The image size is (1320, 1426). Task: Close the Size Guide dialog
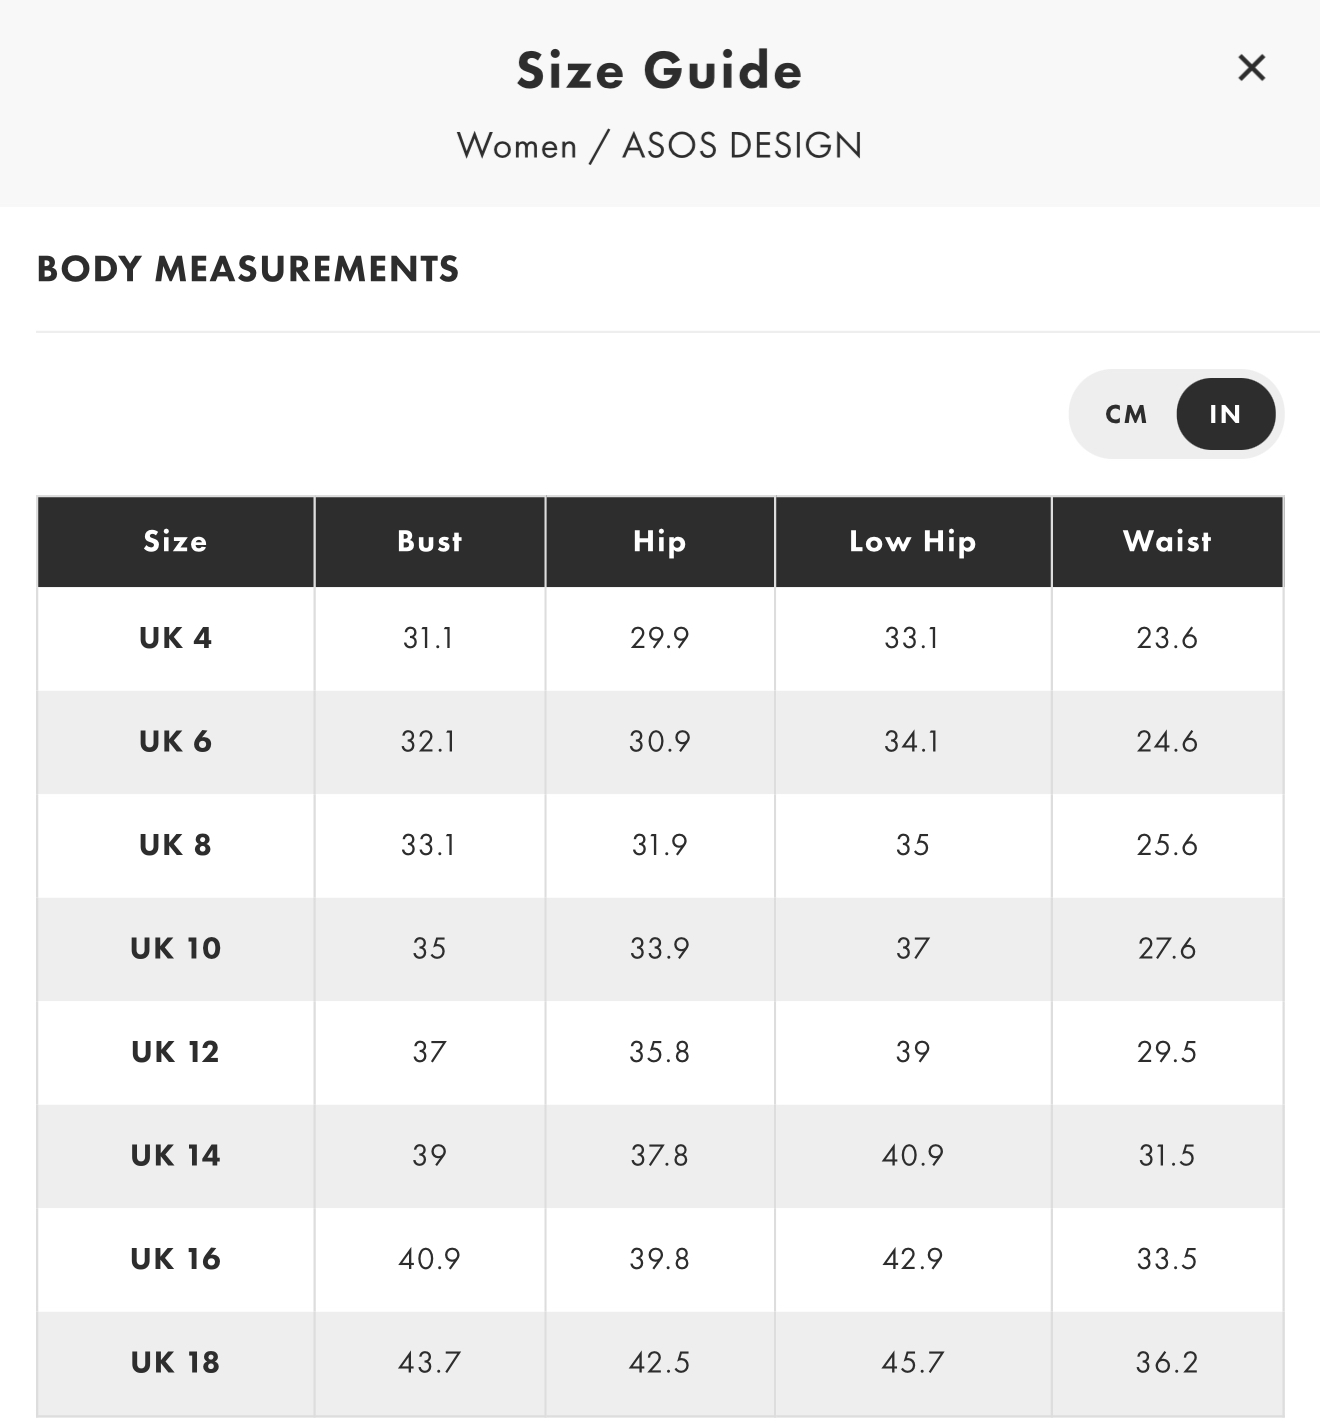[x=1251, y=68]
